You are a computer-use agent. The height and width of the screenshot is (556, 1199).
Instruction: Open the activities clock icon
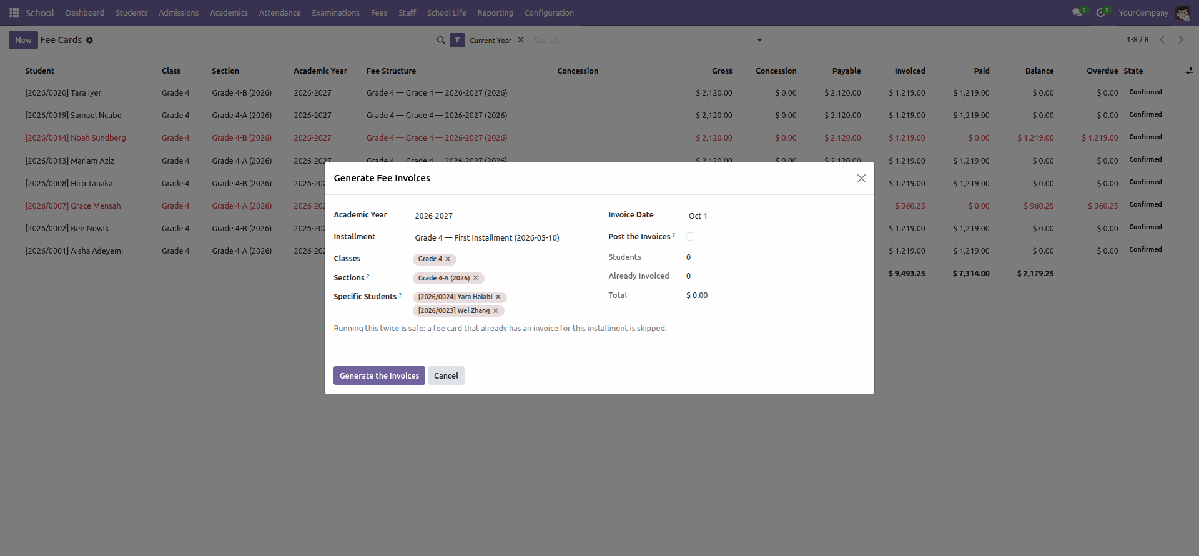1103,12
